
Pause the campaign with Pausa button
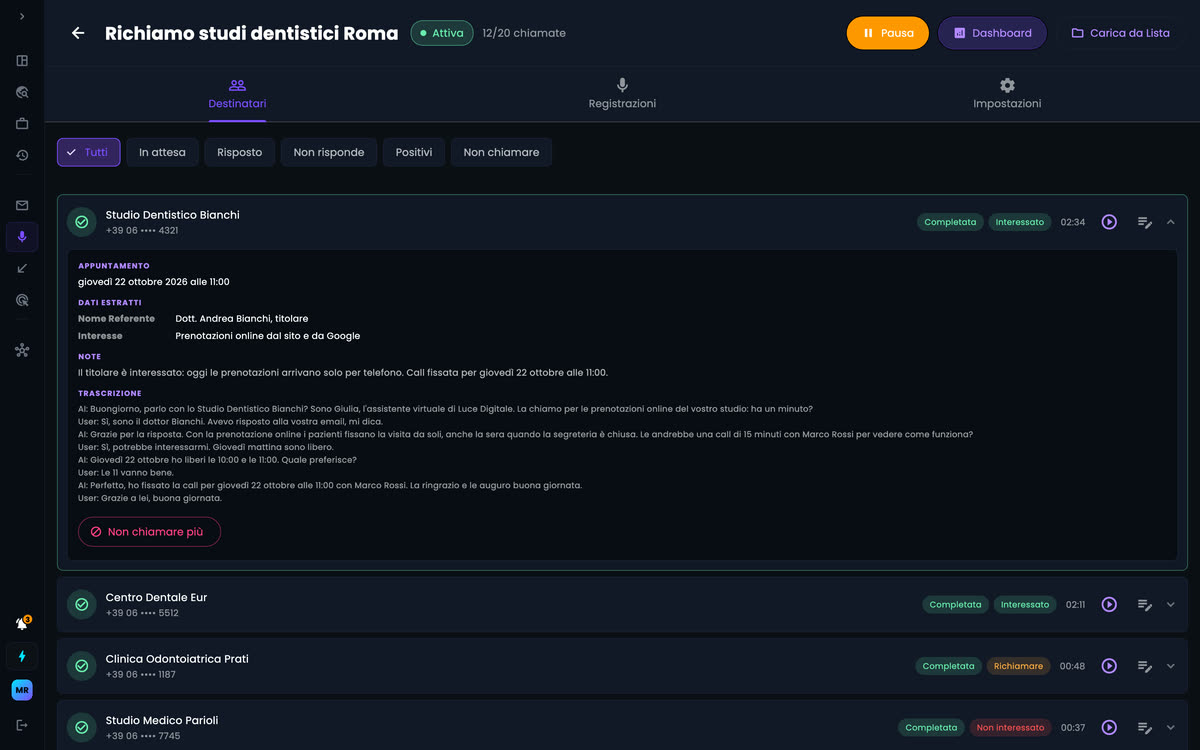point(888,33)
